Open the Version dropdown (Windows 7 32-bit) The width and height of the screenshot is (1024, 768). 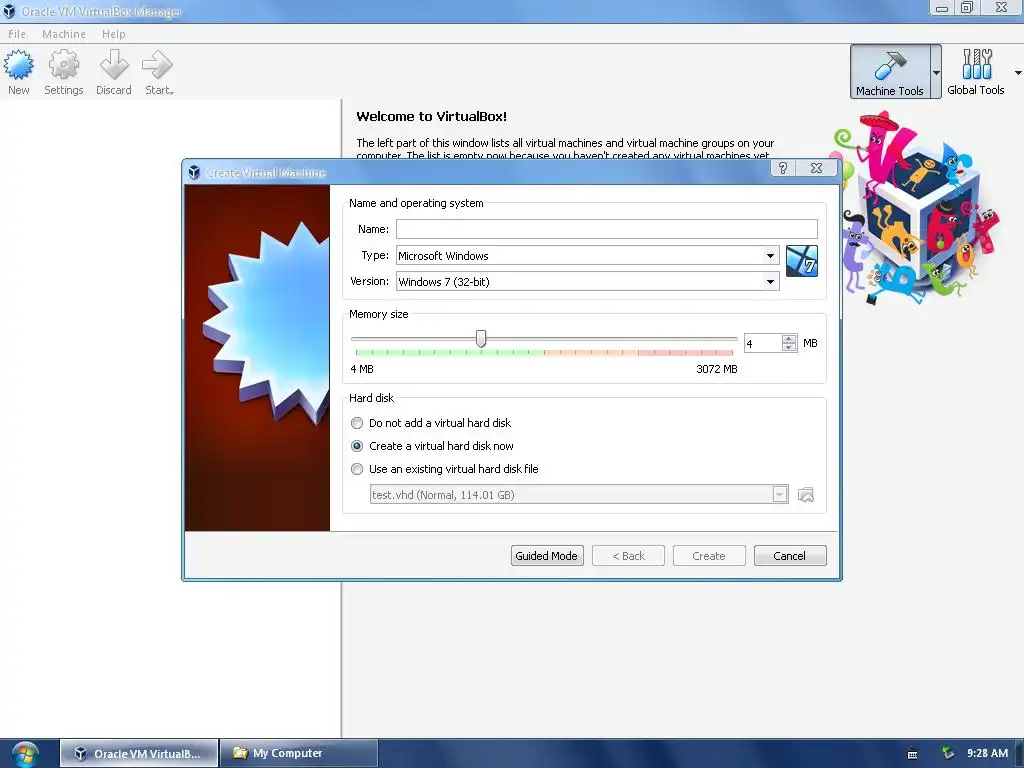pos(587,281)
